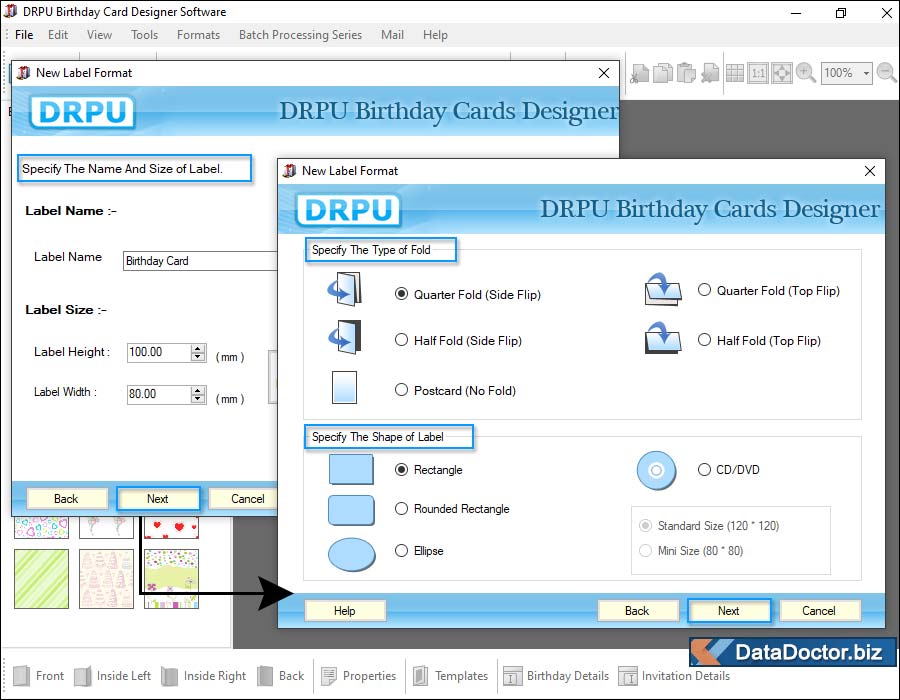The image size is (900, 700).
Task: Click the CD/DVD disc shape icon
Action: 656,470
